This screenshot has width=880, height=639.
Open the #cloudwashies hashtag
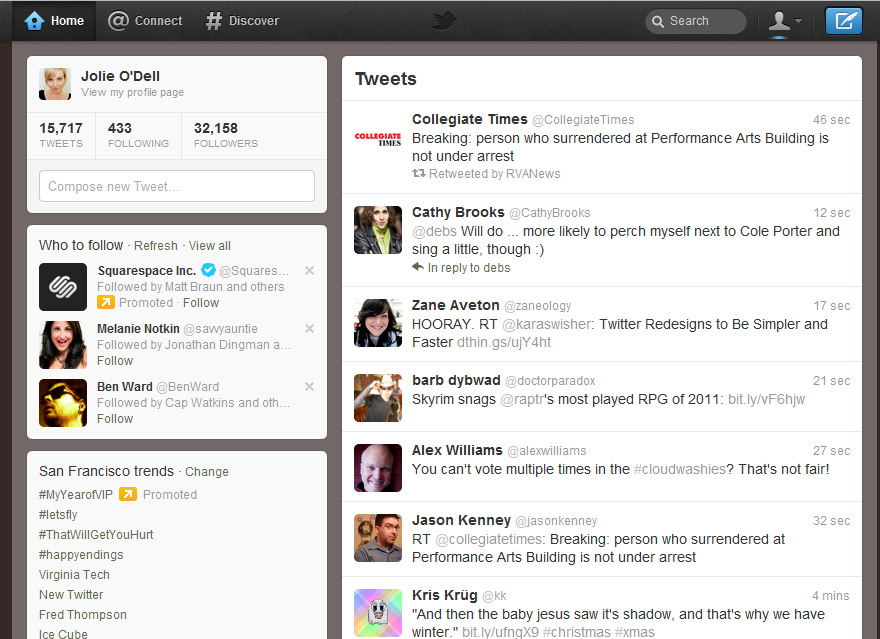[680, 470]
